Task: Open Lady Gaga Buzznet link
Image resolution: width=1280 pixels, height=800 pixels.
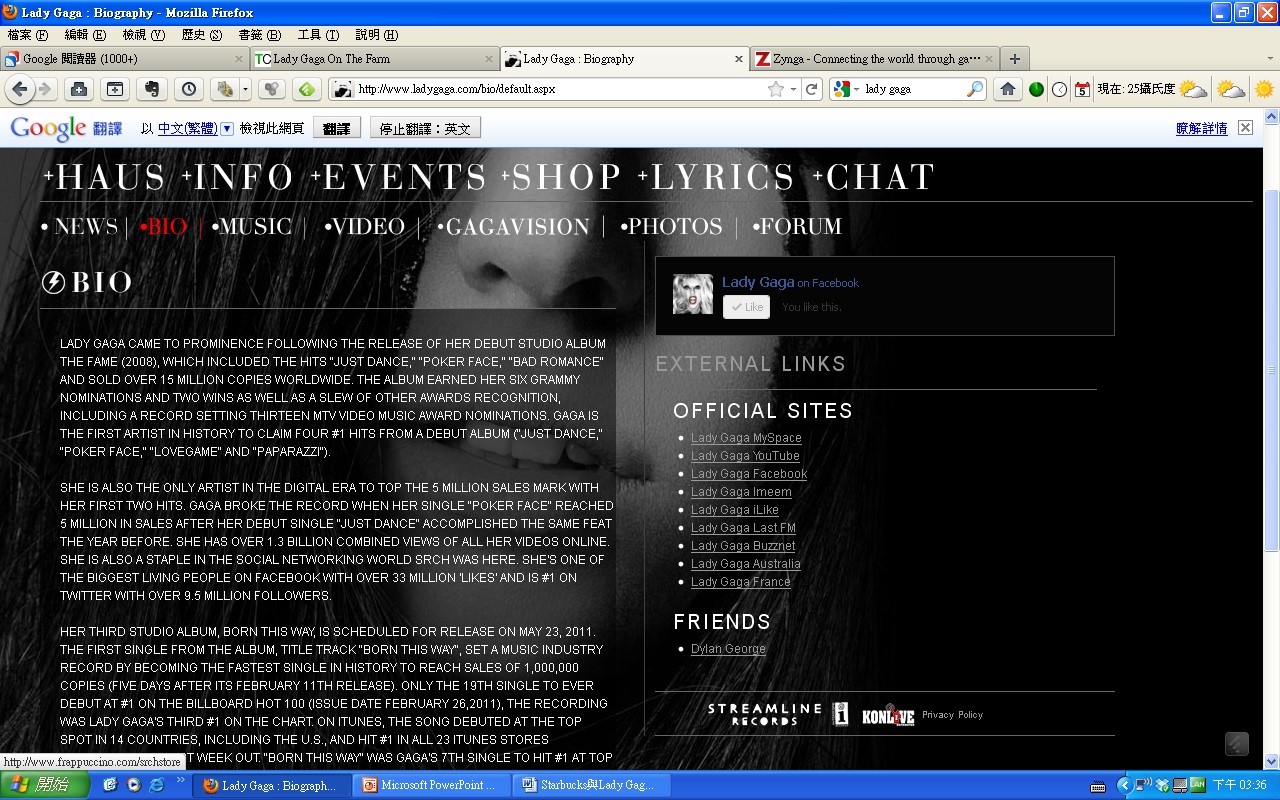Action: [743, 546]
